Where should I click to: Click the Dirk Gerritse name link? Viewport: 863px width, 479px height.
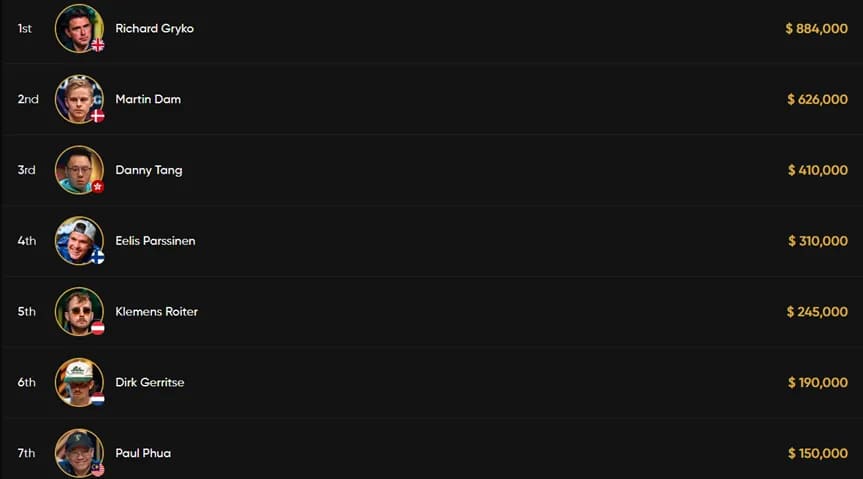(150, 382)
